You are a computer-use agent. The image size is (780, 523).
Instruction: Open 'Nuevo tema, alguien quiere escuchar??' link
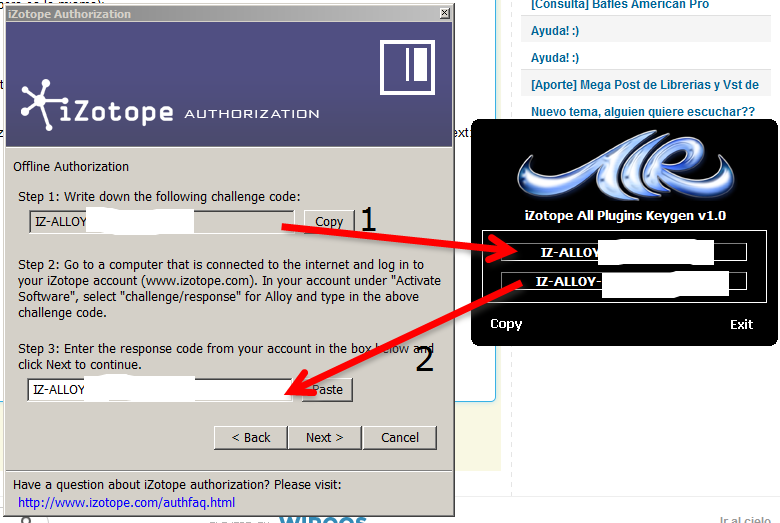(643, 111)
